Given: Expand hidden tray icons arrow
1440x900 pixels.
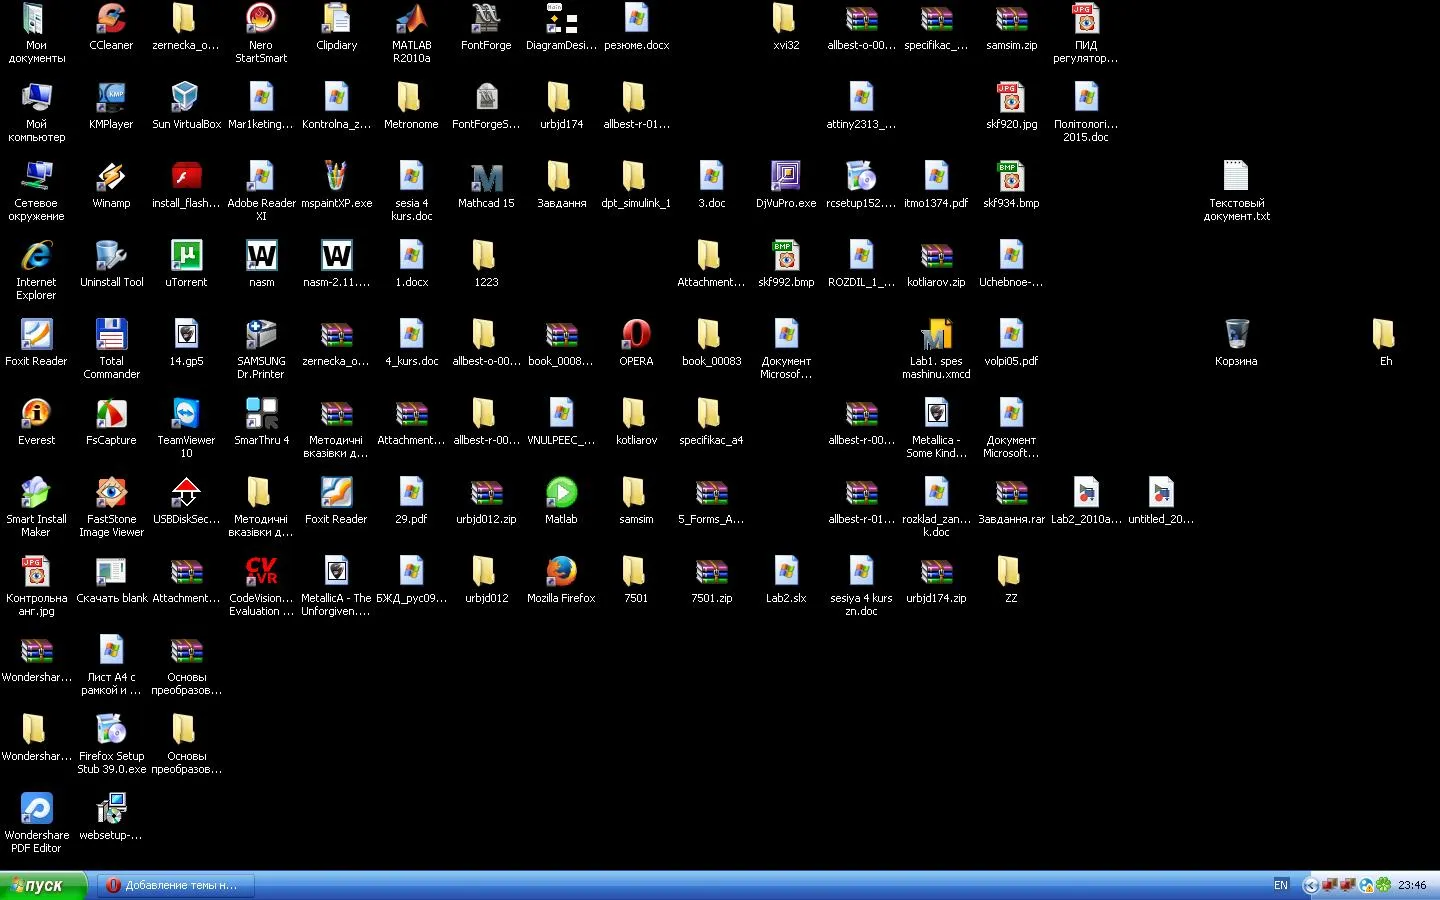Looking at the screenshot, I should [x=1311, y=885].
